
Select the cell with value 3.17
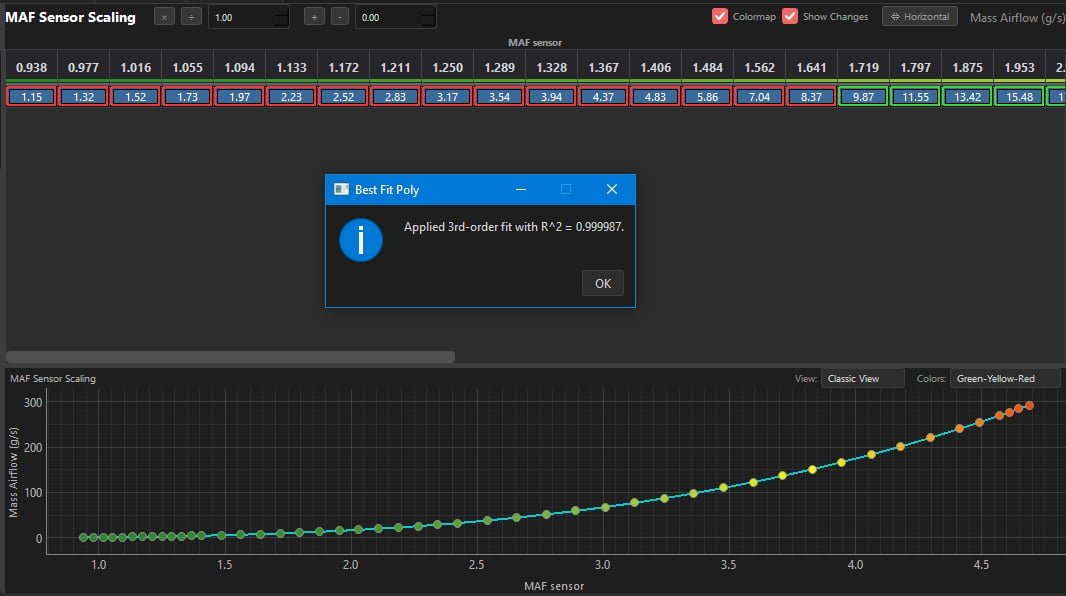447,97
